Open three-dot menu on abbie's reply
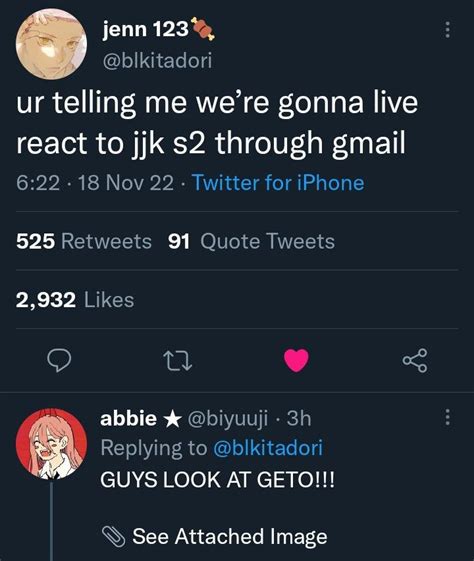 (447, 417)
